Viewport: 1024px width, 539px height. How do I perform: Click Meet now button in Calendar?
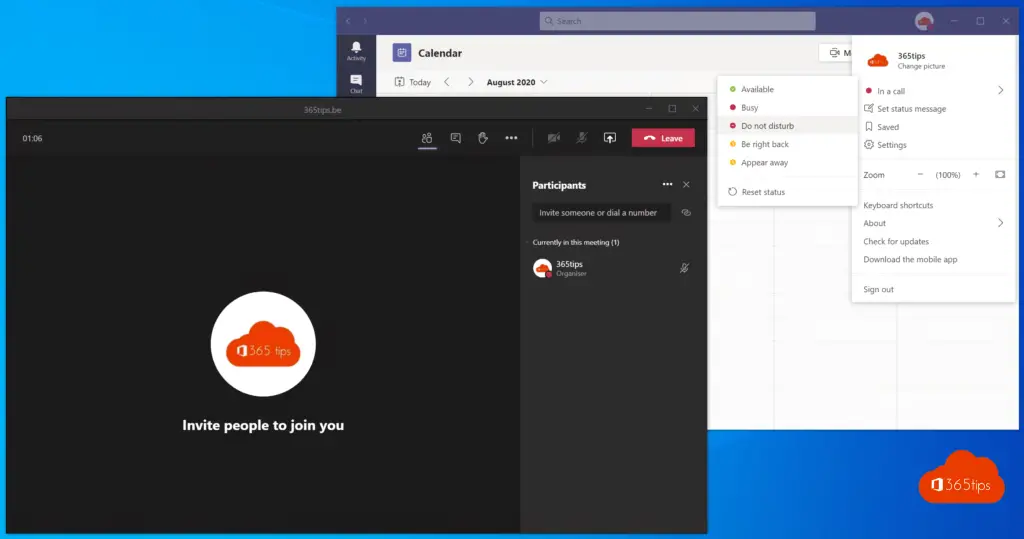pos(836,53)
